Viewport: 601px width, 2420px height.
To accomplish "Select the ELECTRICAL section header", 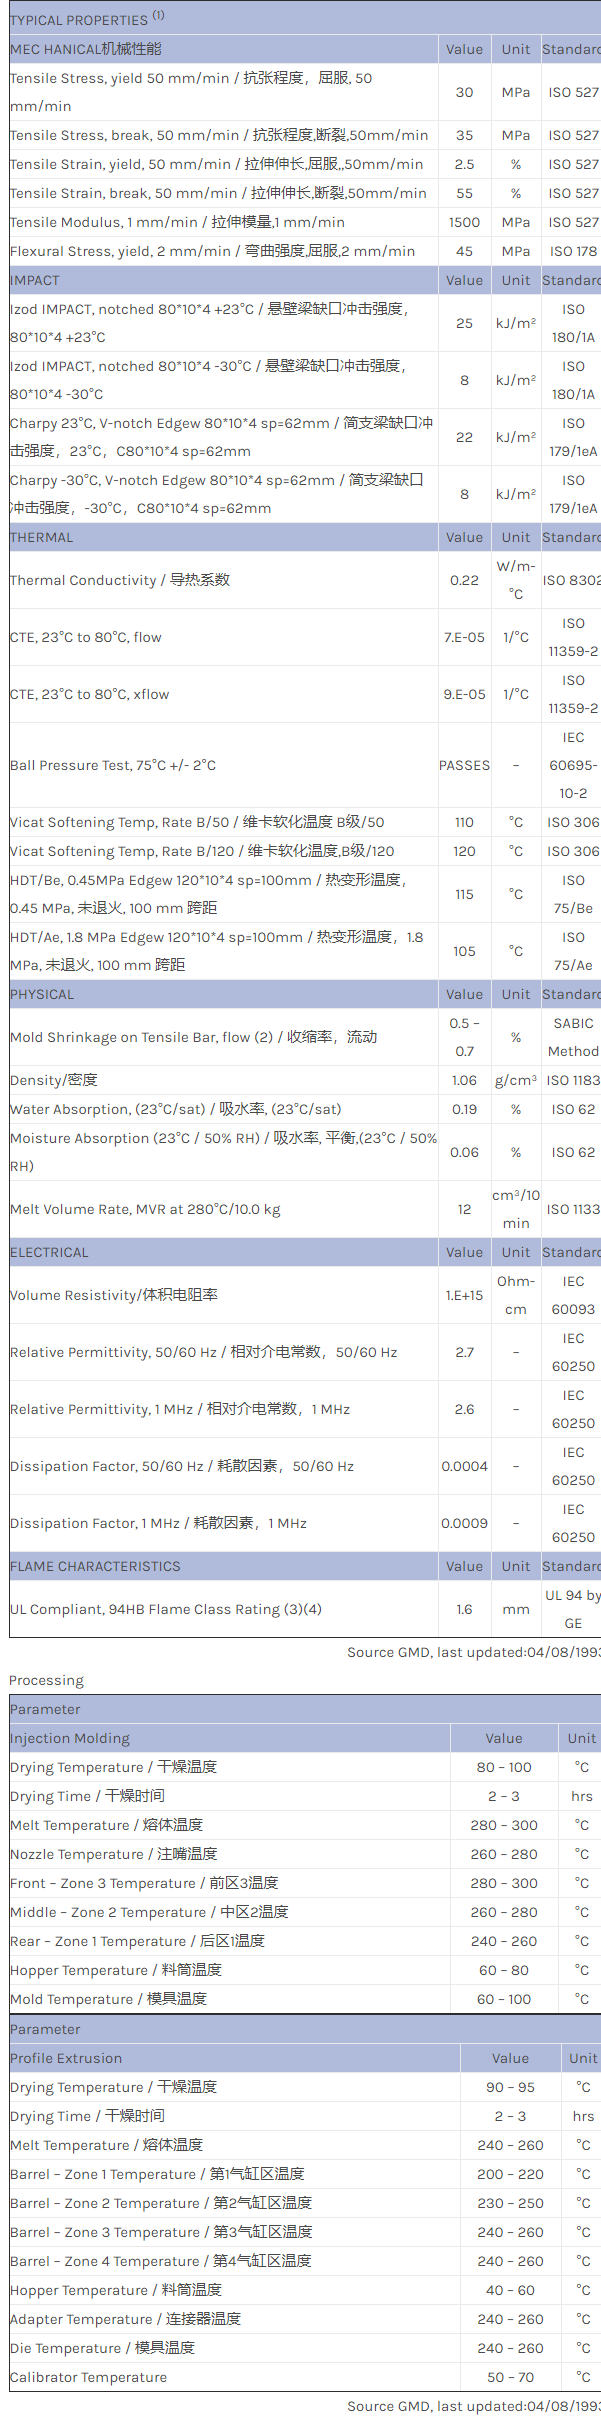I will [49, 1252].
